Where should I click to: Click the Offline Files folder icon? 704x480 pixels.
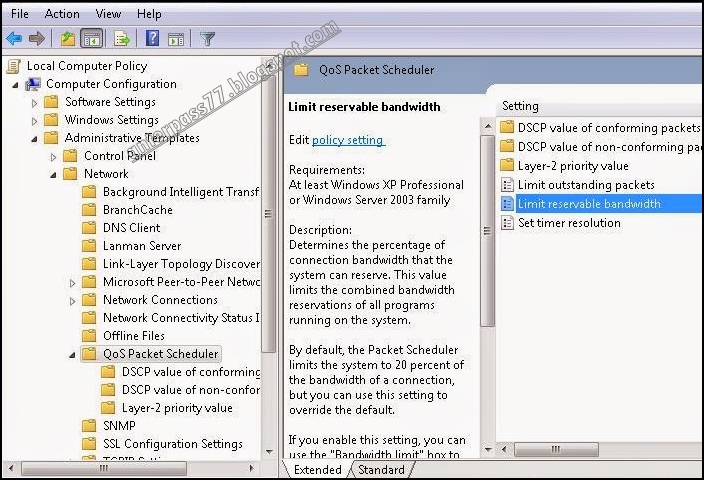coord(89,335)
